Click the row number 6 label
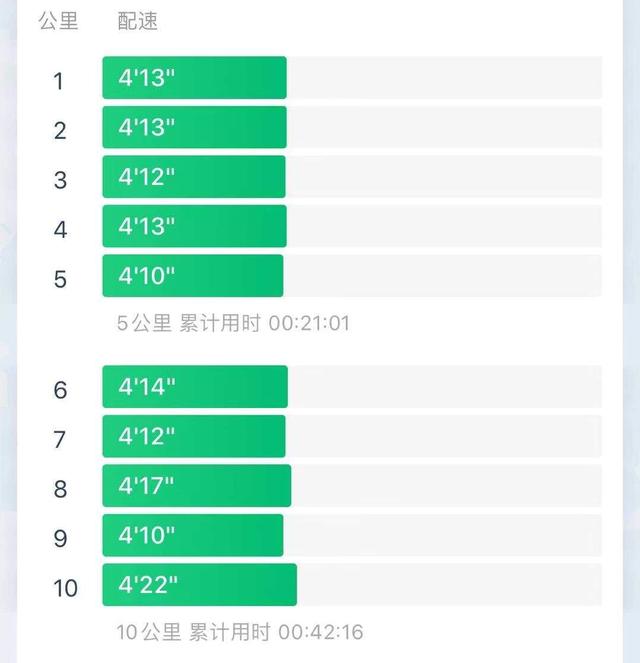Viewport: 640px width, 663px height. (x=60, y=390)
